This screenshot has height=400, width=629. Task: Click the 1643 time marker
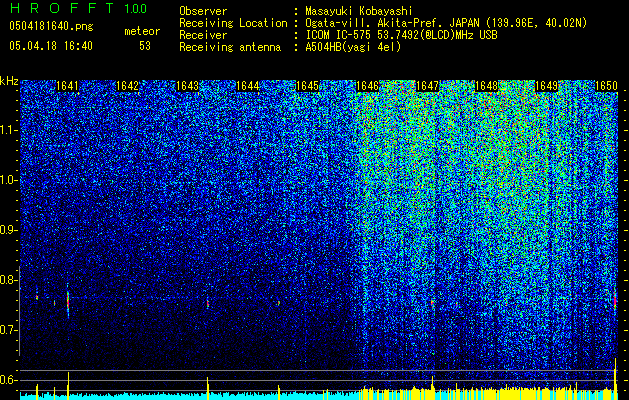(x=187, y=86)
